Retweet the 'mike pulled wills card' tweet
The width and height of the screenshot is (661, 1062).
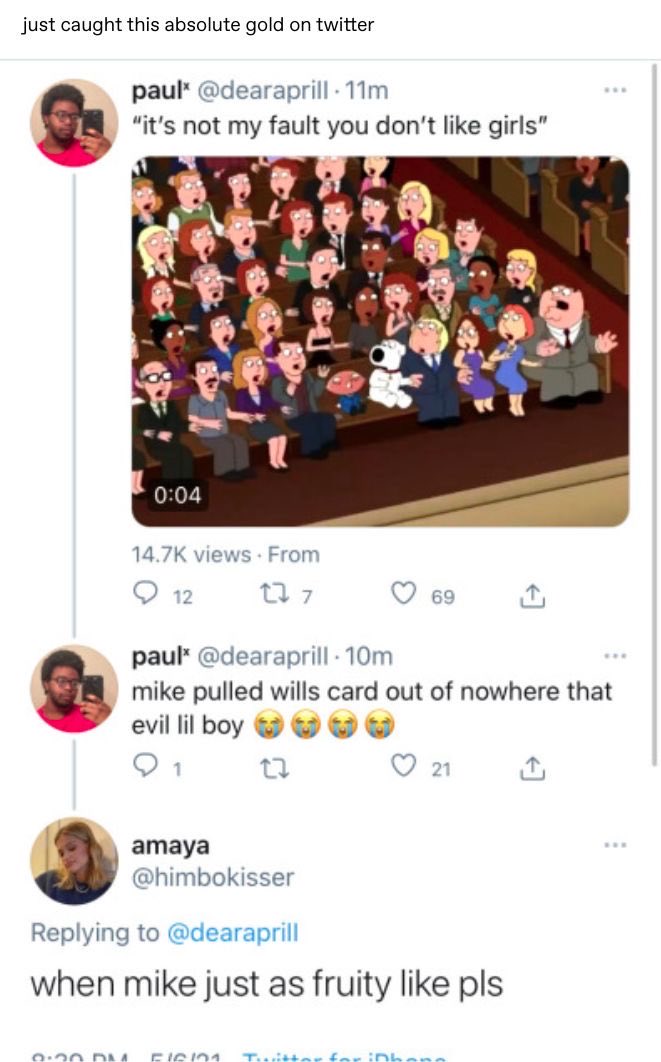pos(275,767)
